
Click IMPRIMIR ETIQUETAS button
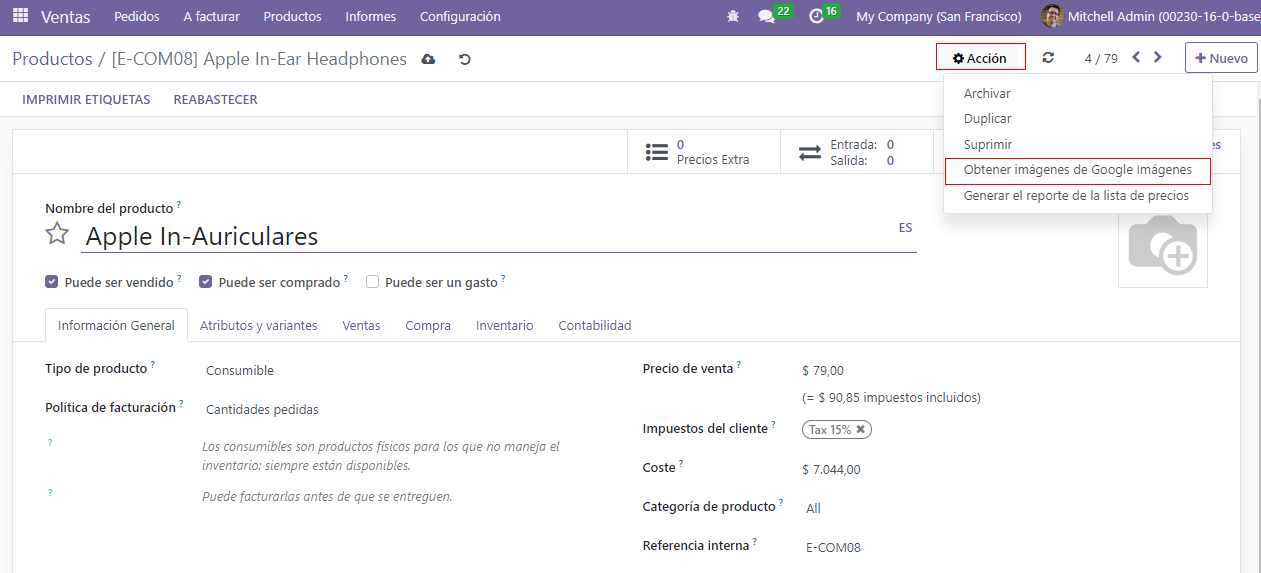point(86,100)
